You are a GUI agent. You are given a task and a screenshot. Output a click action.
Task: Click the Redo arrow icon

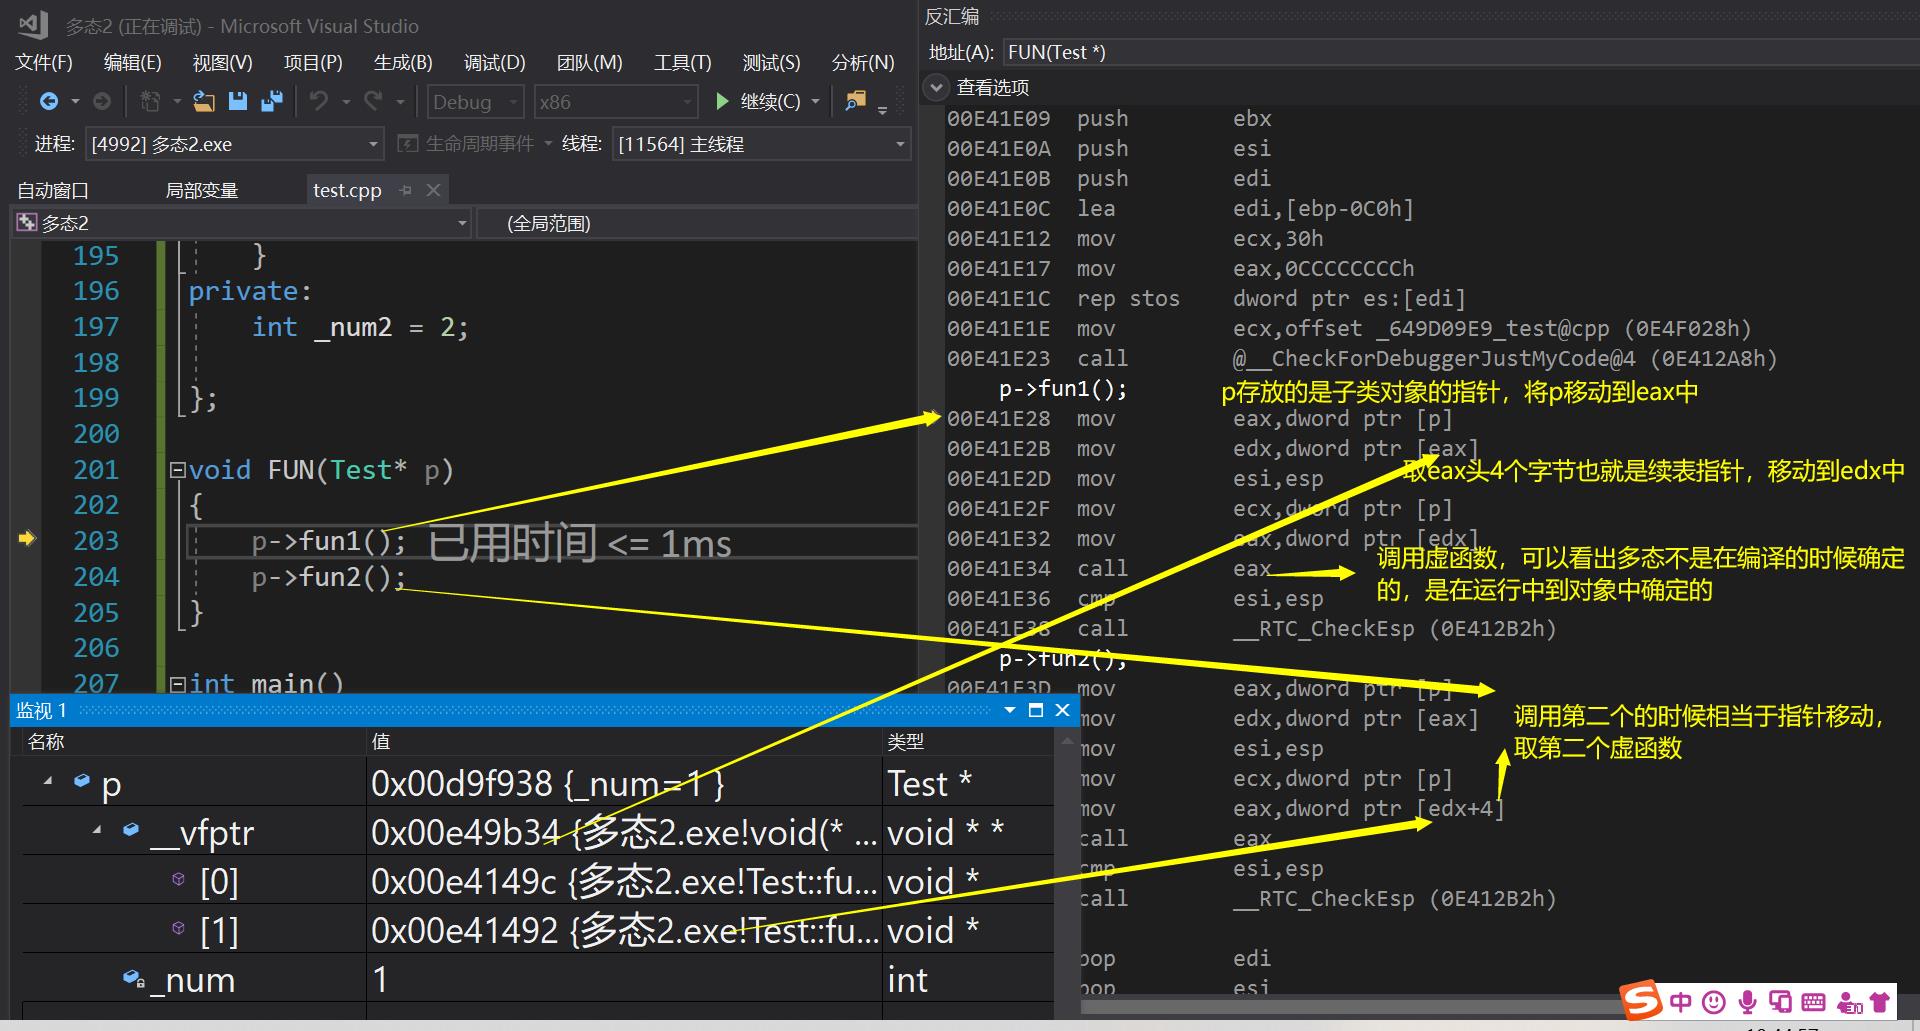click(373, 101)
